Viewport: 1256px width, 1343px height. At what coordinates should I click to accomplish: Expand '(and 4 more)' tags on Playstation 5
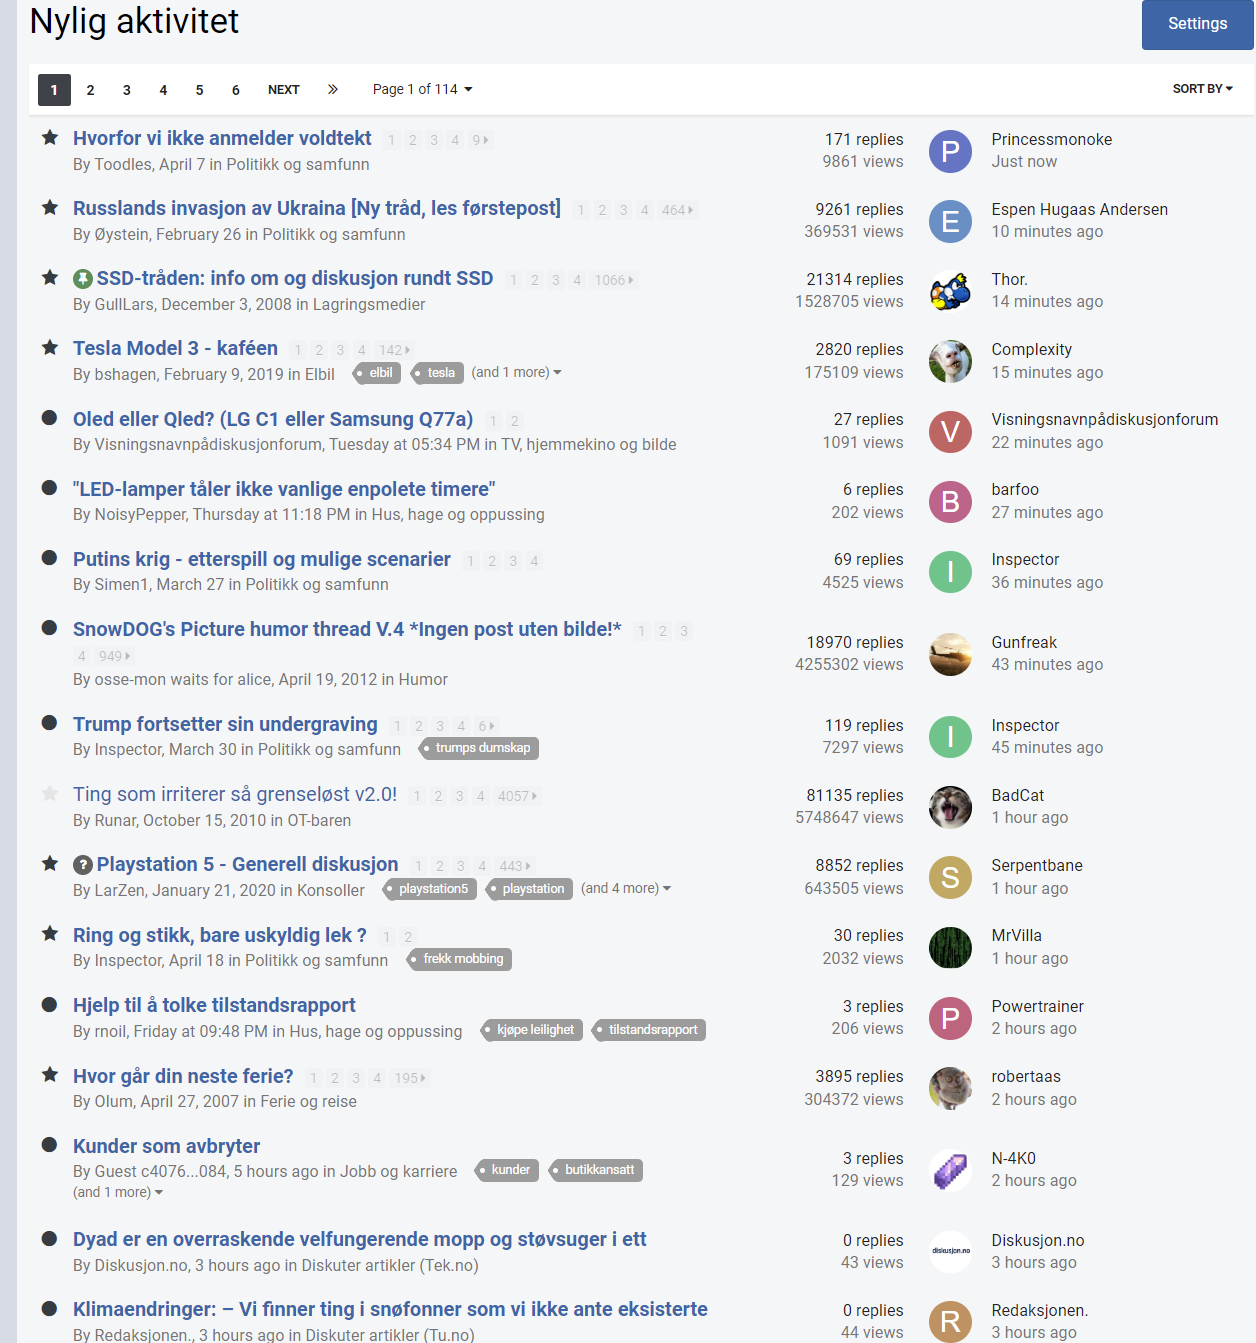[626, 888]
